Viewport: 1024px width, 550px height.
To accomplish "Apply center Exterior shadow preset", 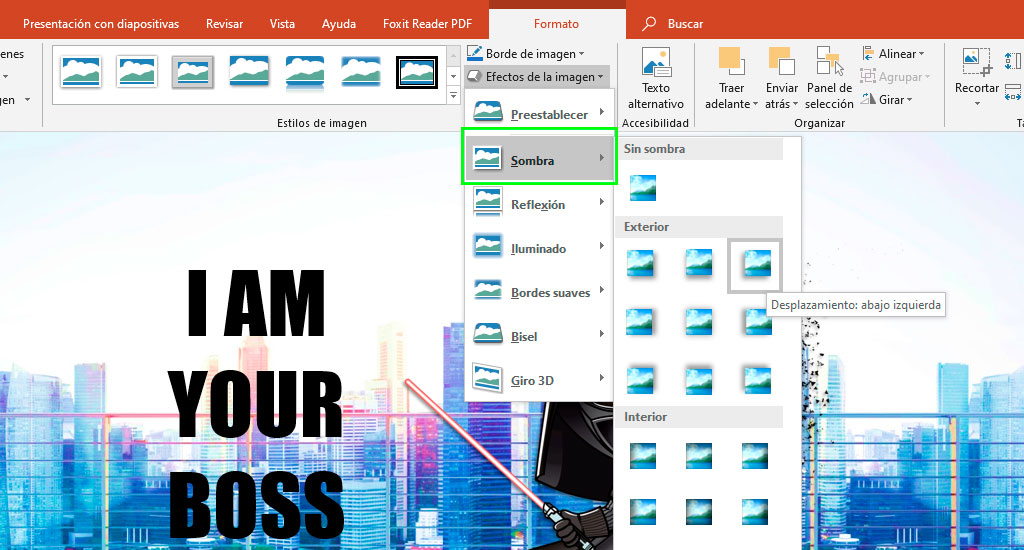I will point(699,322).
